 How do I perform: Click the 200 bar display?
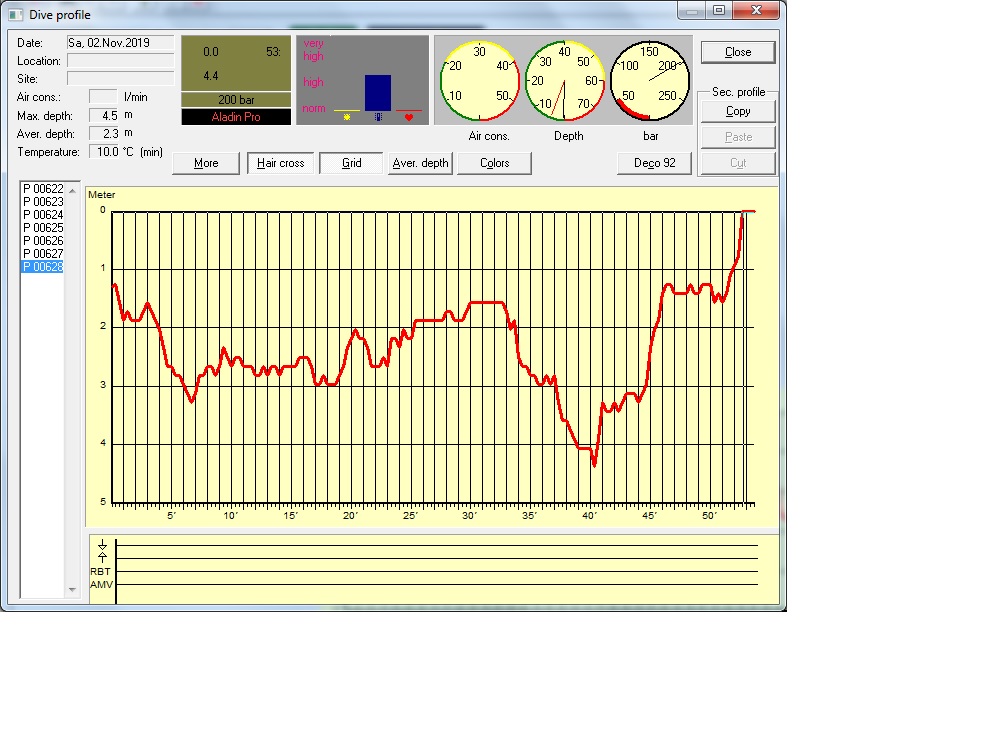pyautogui.click(x=236, y=99)
